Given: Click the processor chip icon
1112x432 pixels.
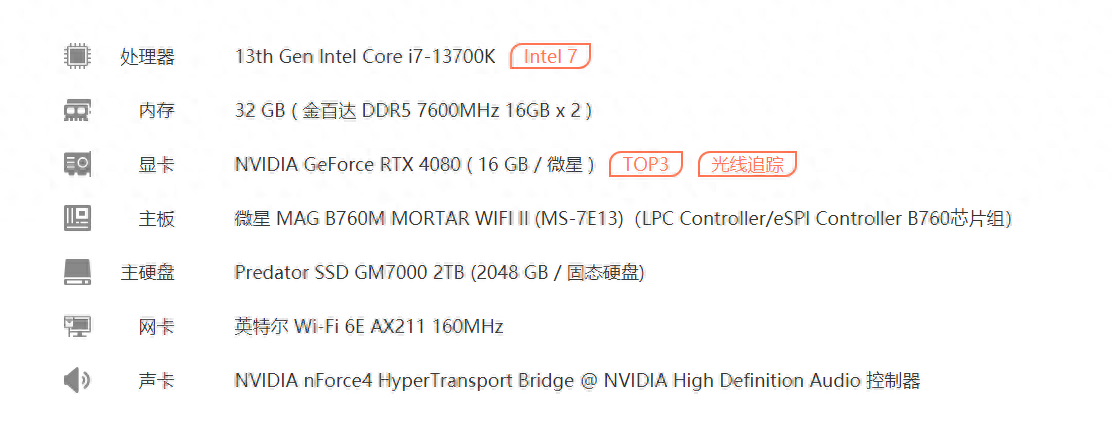Looking at the screenshot, I should click(77, 56).
